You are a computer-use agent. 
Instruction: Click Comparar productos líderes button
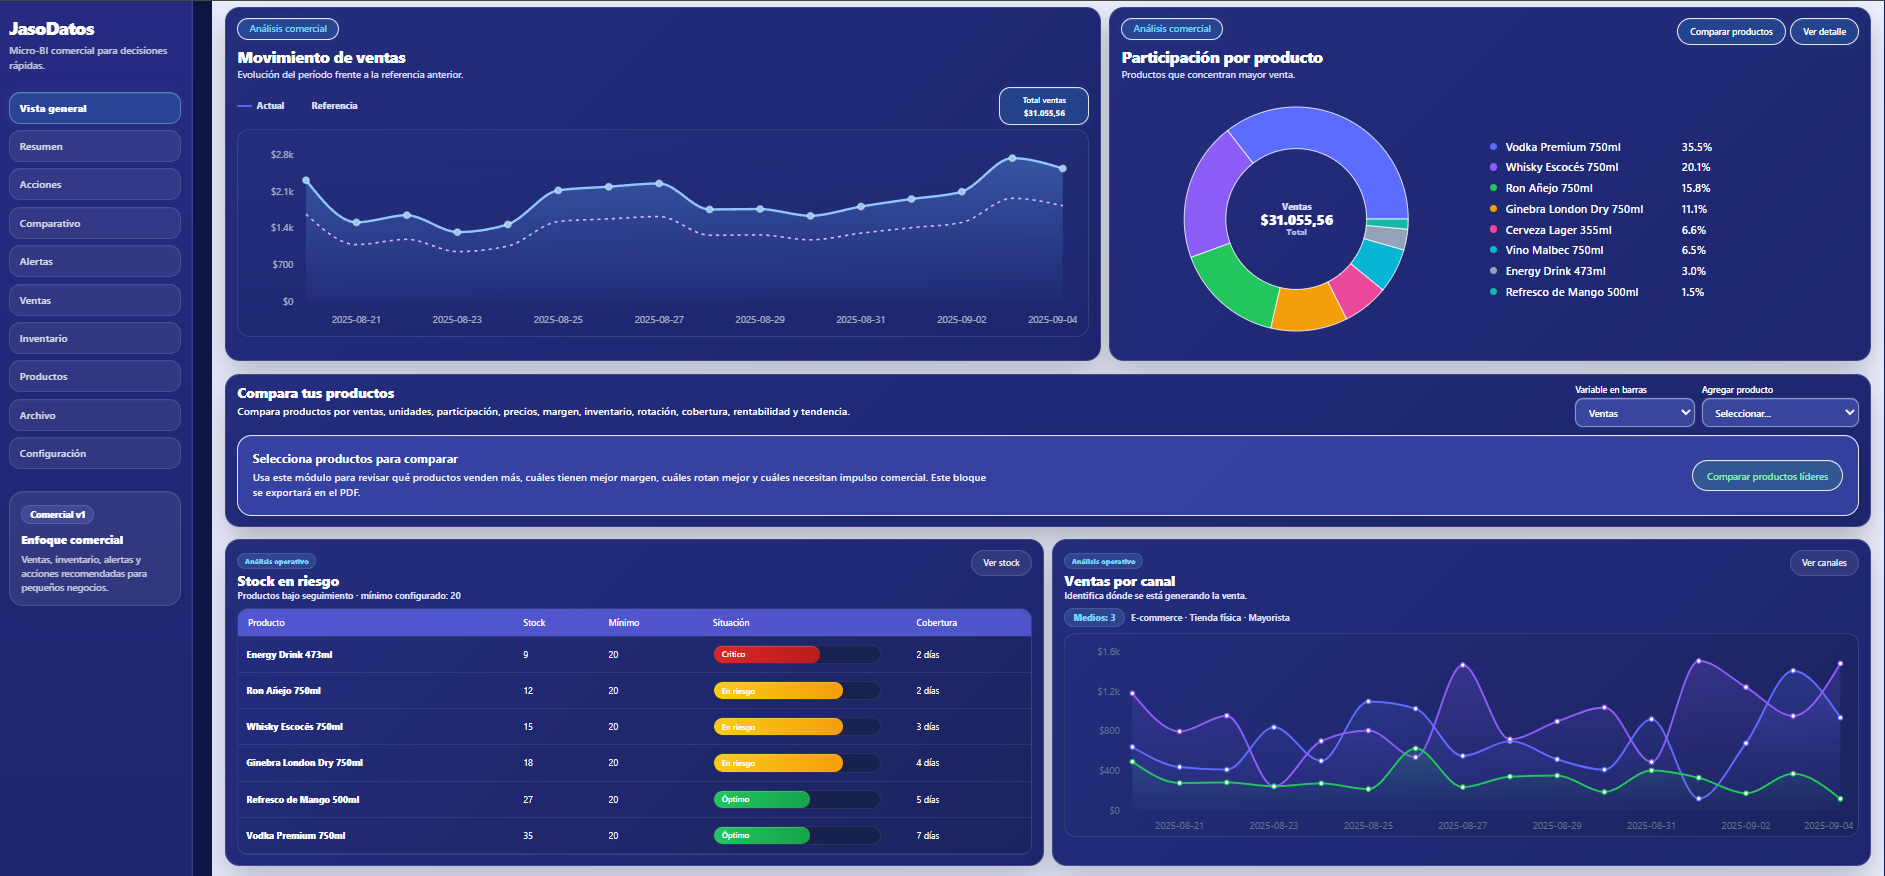click(x=1767, y=476)
